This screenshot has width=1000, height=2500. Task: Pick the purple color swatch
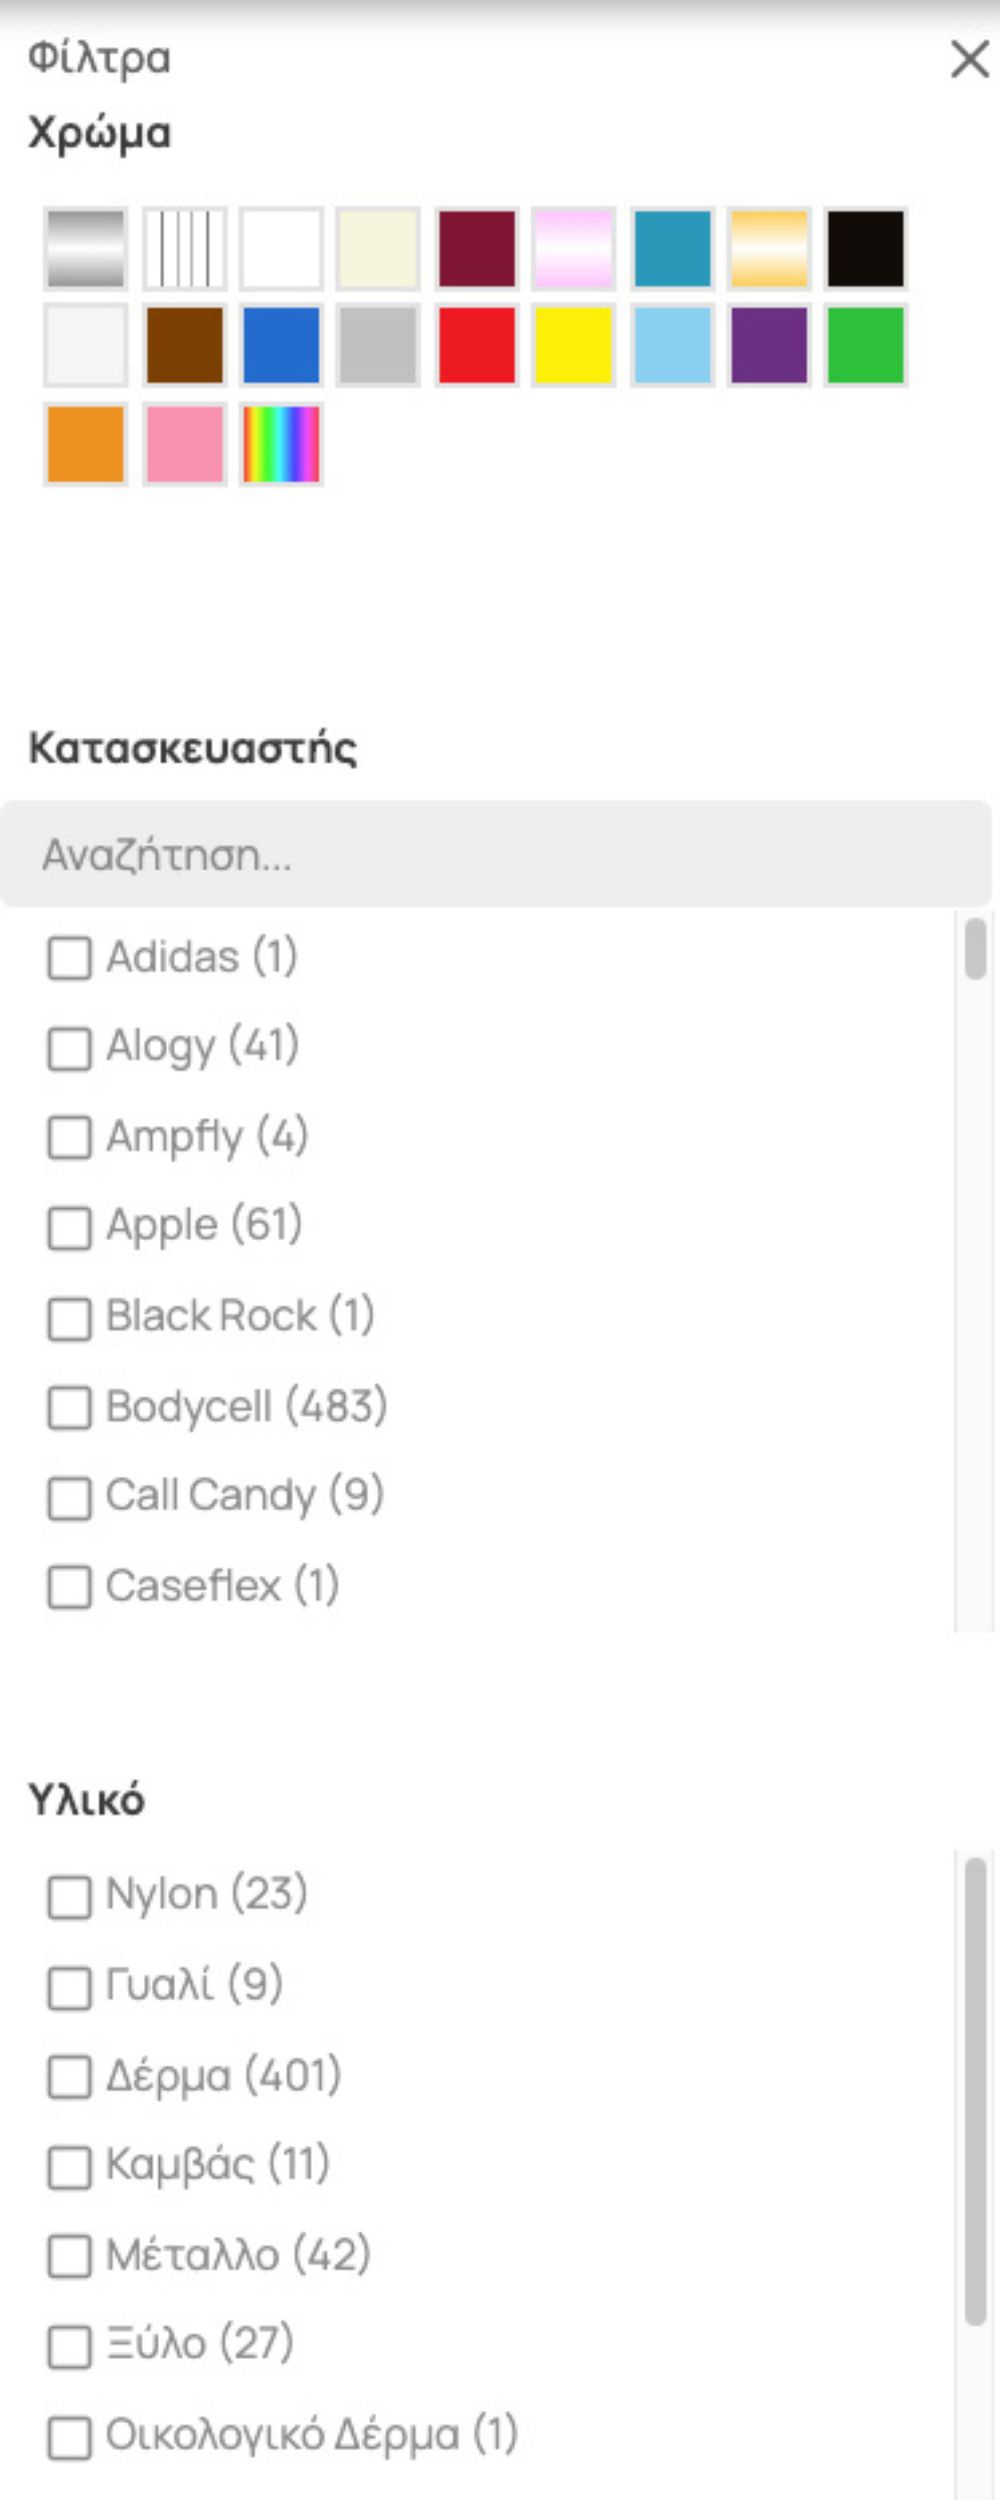coord(768,346)
